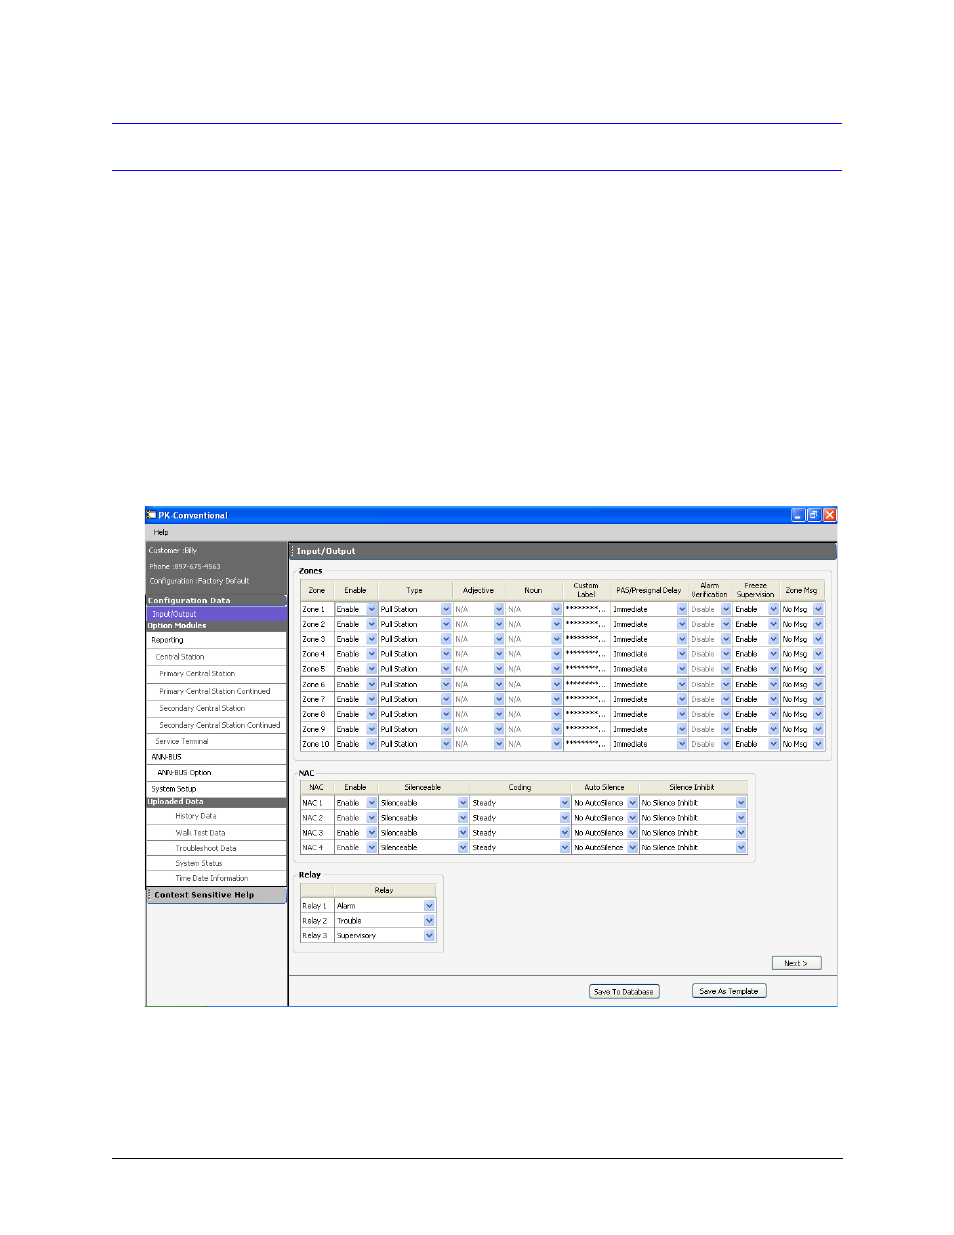954x1235 pixels.
Task: Close the PK-Conventional window
Action: 830,515
